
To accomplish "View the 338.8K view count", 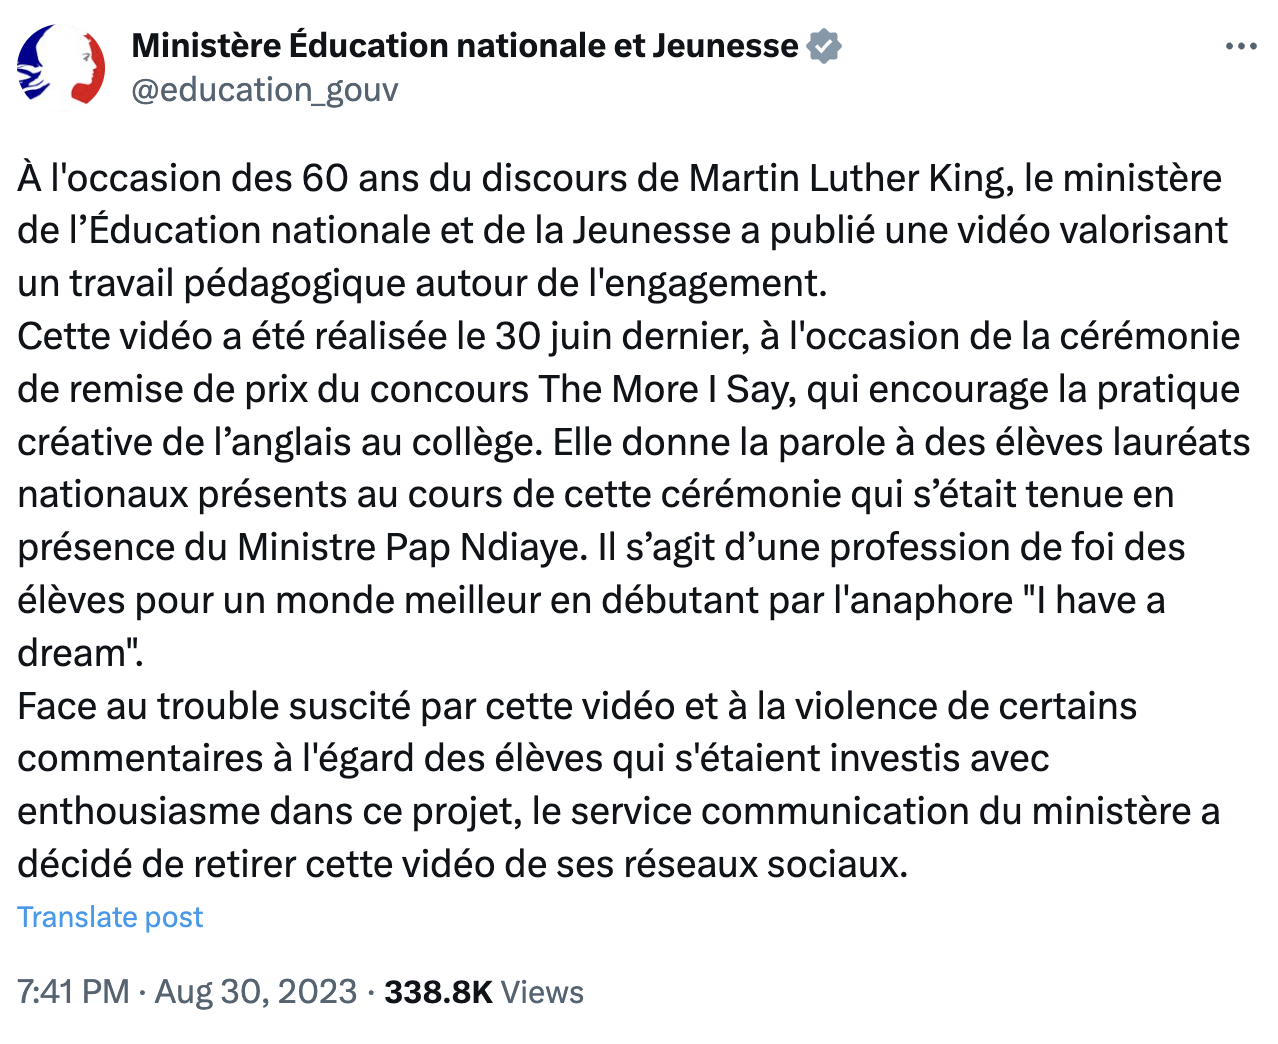I will pos(438,992).
